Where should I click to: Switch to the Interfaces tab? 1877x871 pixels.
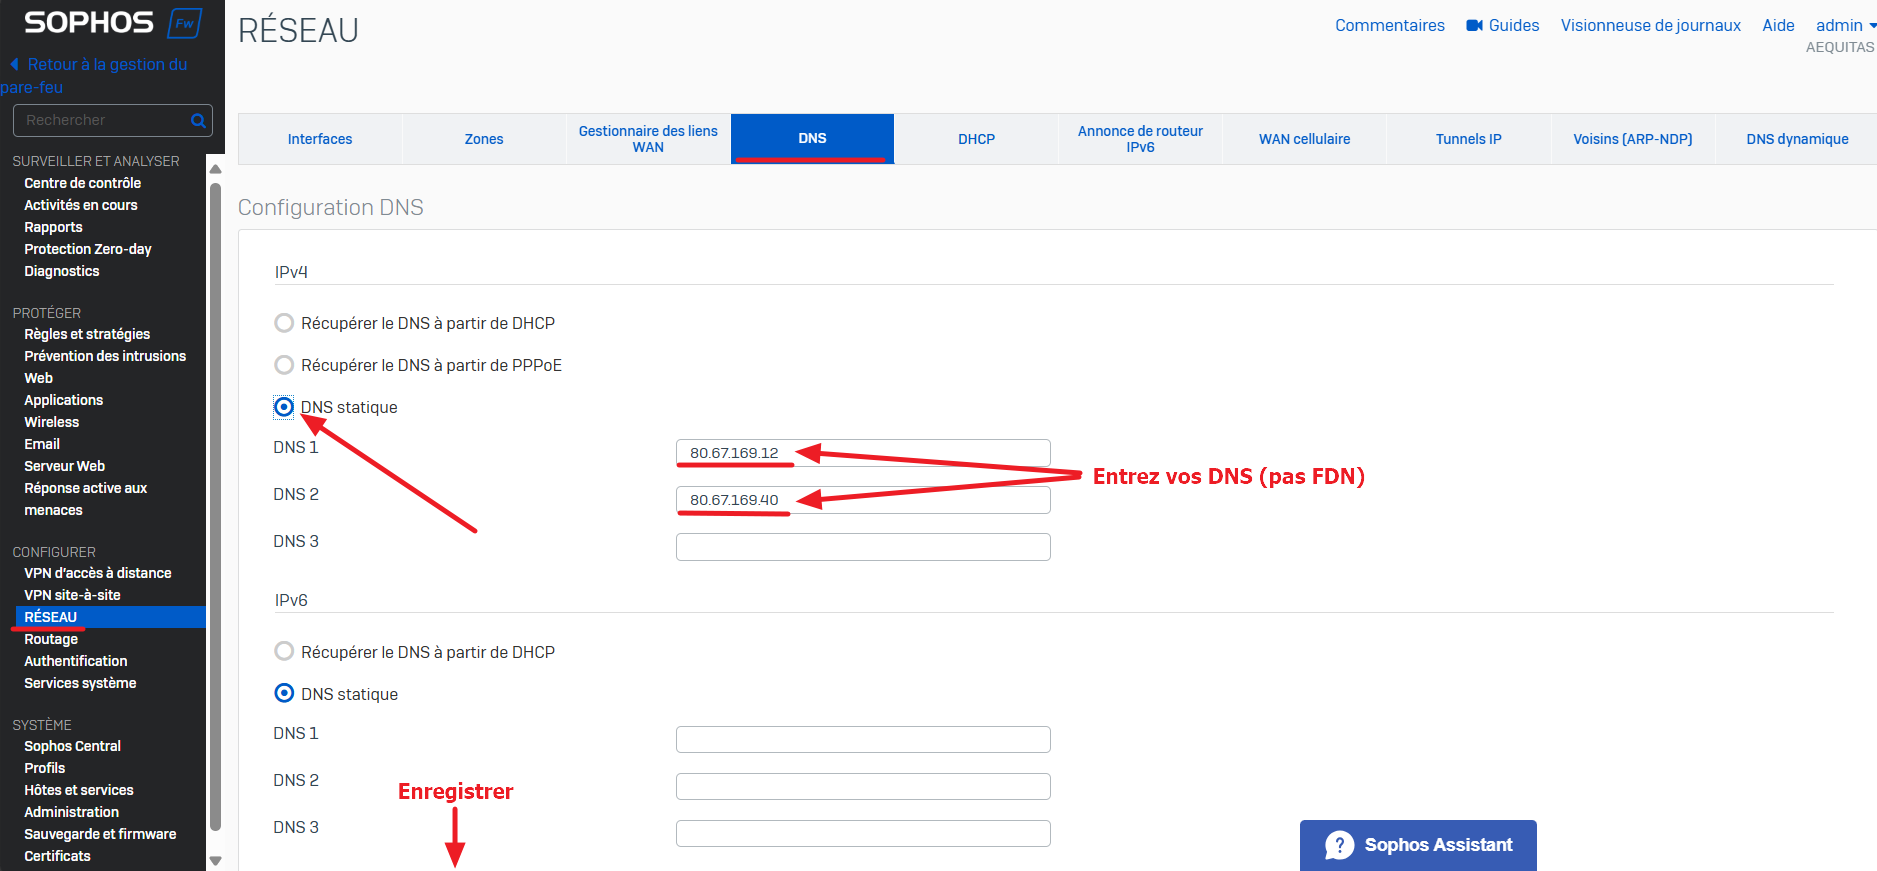click(x=320, y=139)
